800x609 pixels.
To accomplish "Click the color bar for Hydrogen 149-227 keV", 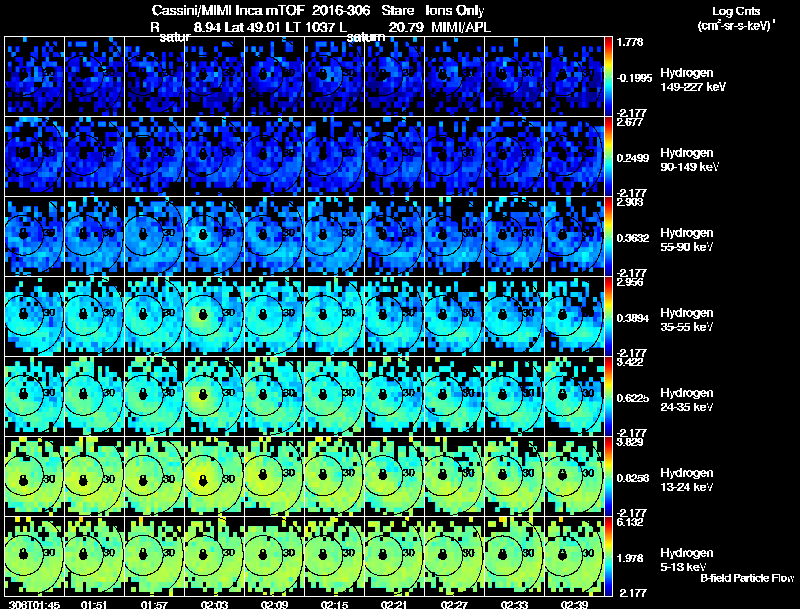I will click(x=608, y=77).
